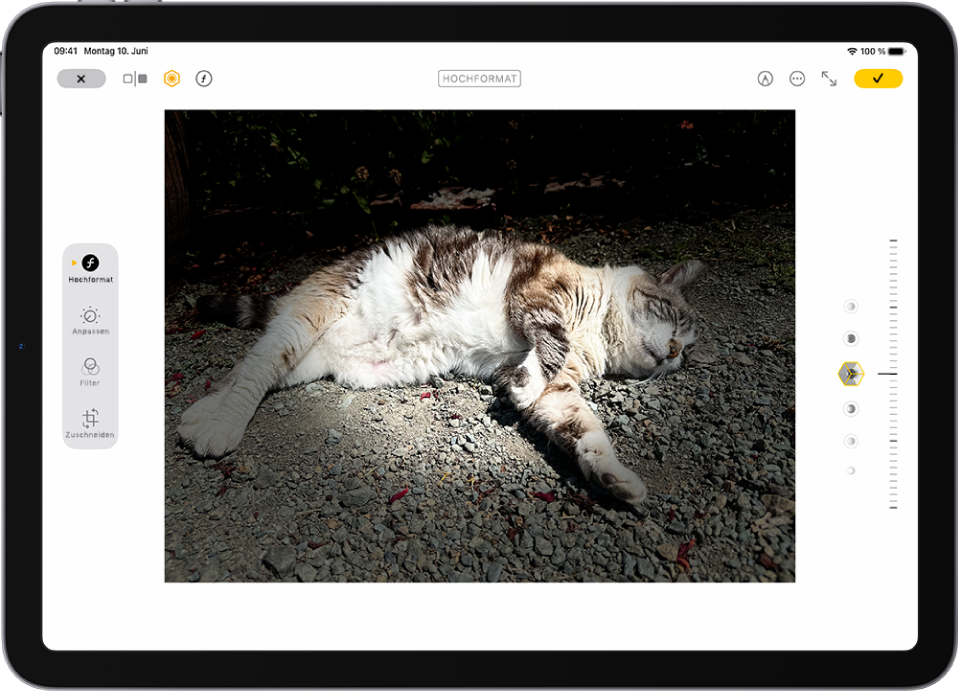Tap the Hochformat badge at the top center
Image resolution: width=958 pixels, height=692 pixels.
click(479, 78)
